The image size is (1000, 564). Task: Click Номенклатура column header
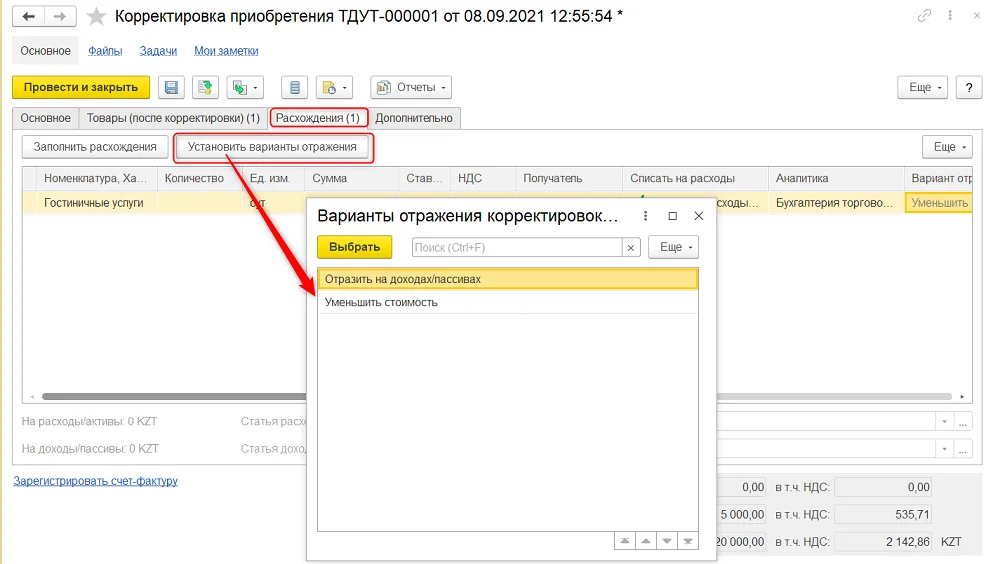[x=95, y=179]
